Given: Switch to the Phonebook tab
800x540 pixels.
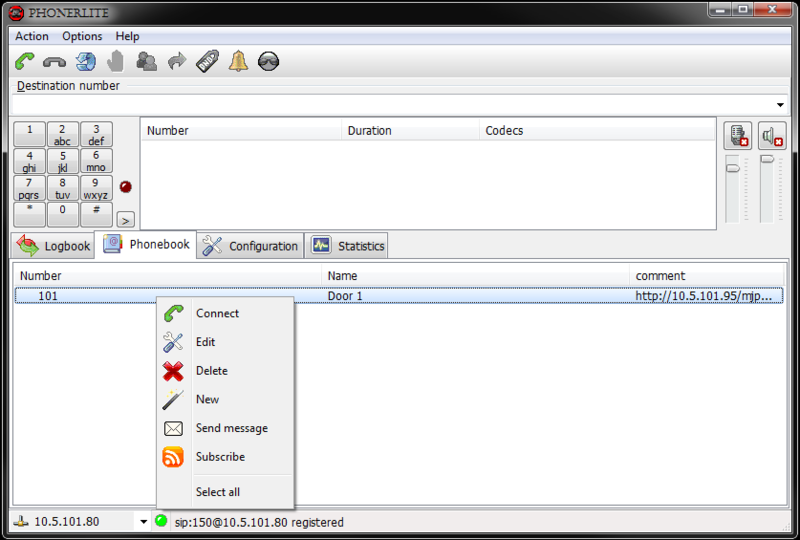Looking at the screenshot, I should tap(146, 244).
